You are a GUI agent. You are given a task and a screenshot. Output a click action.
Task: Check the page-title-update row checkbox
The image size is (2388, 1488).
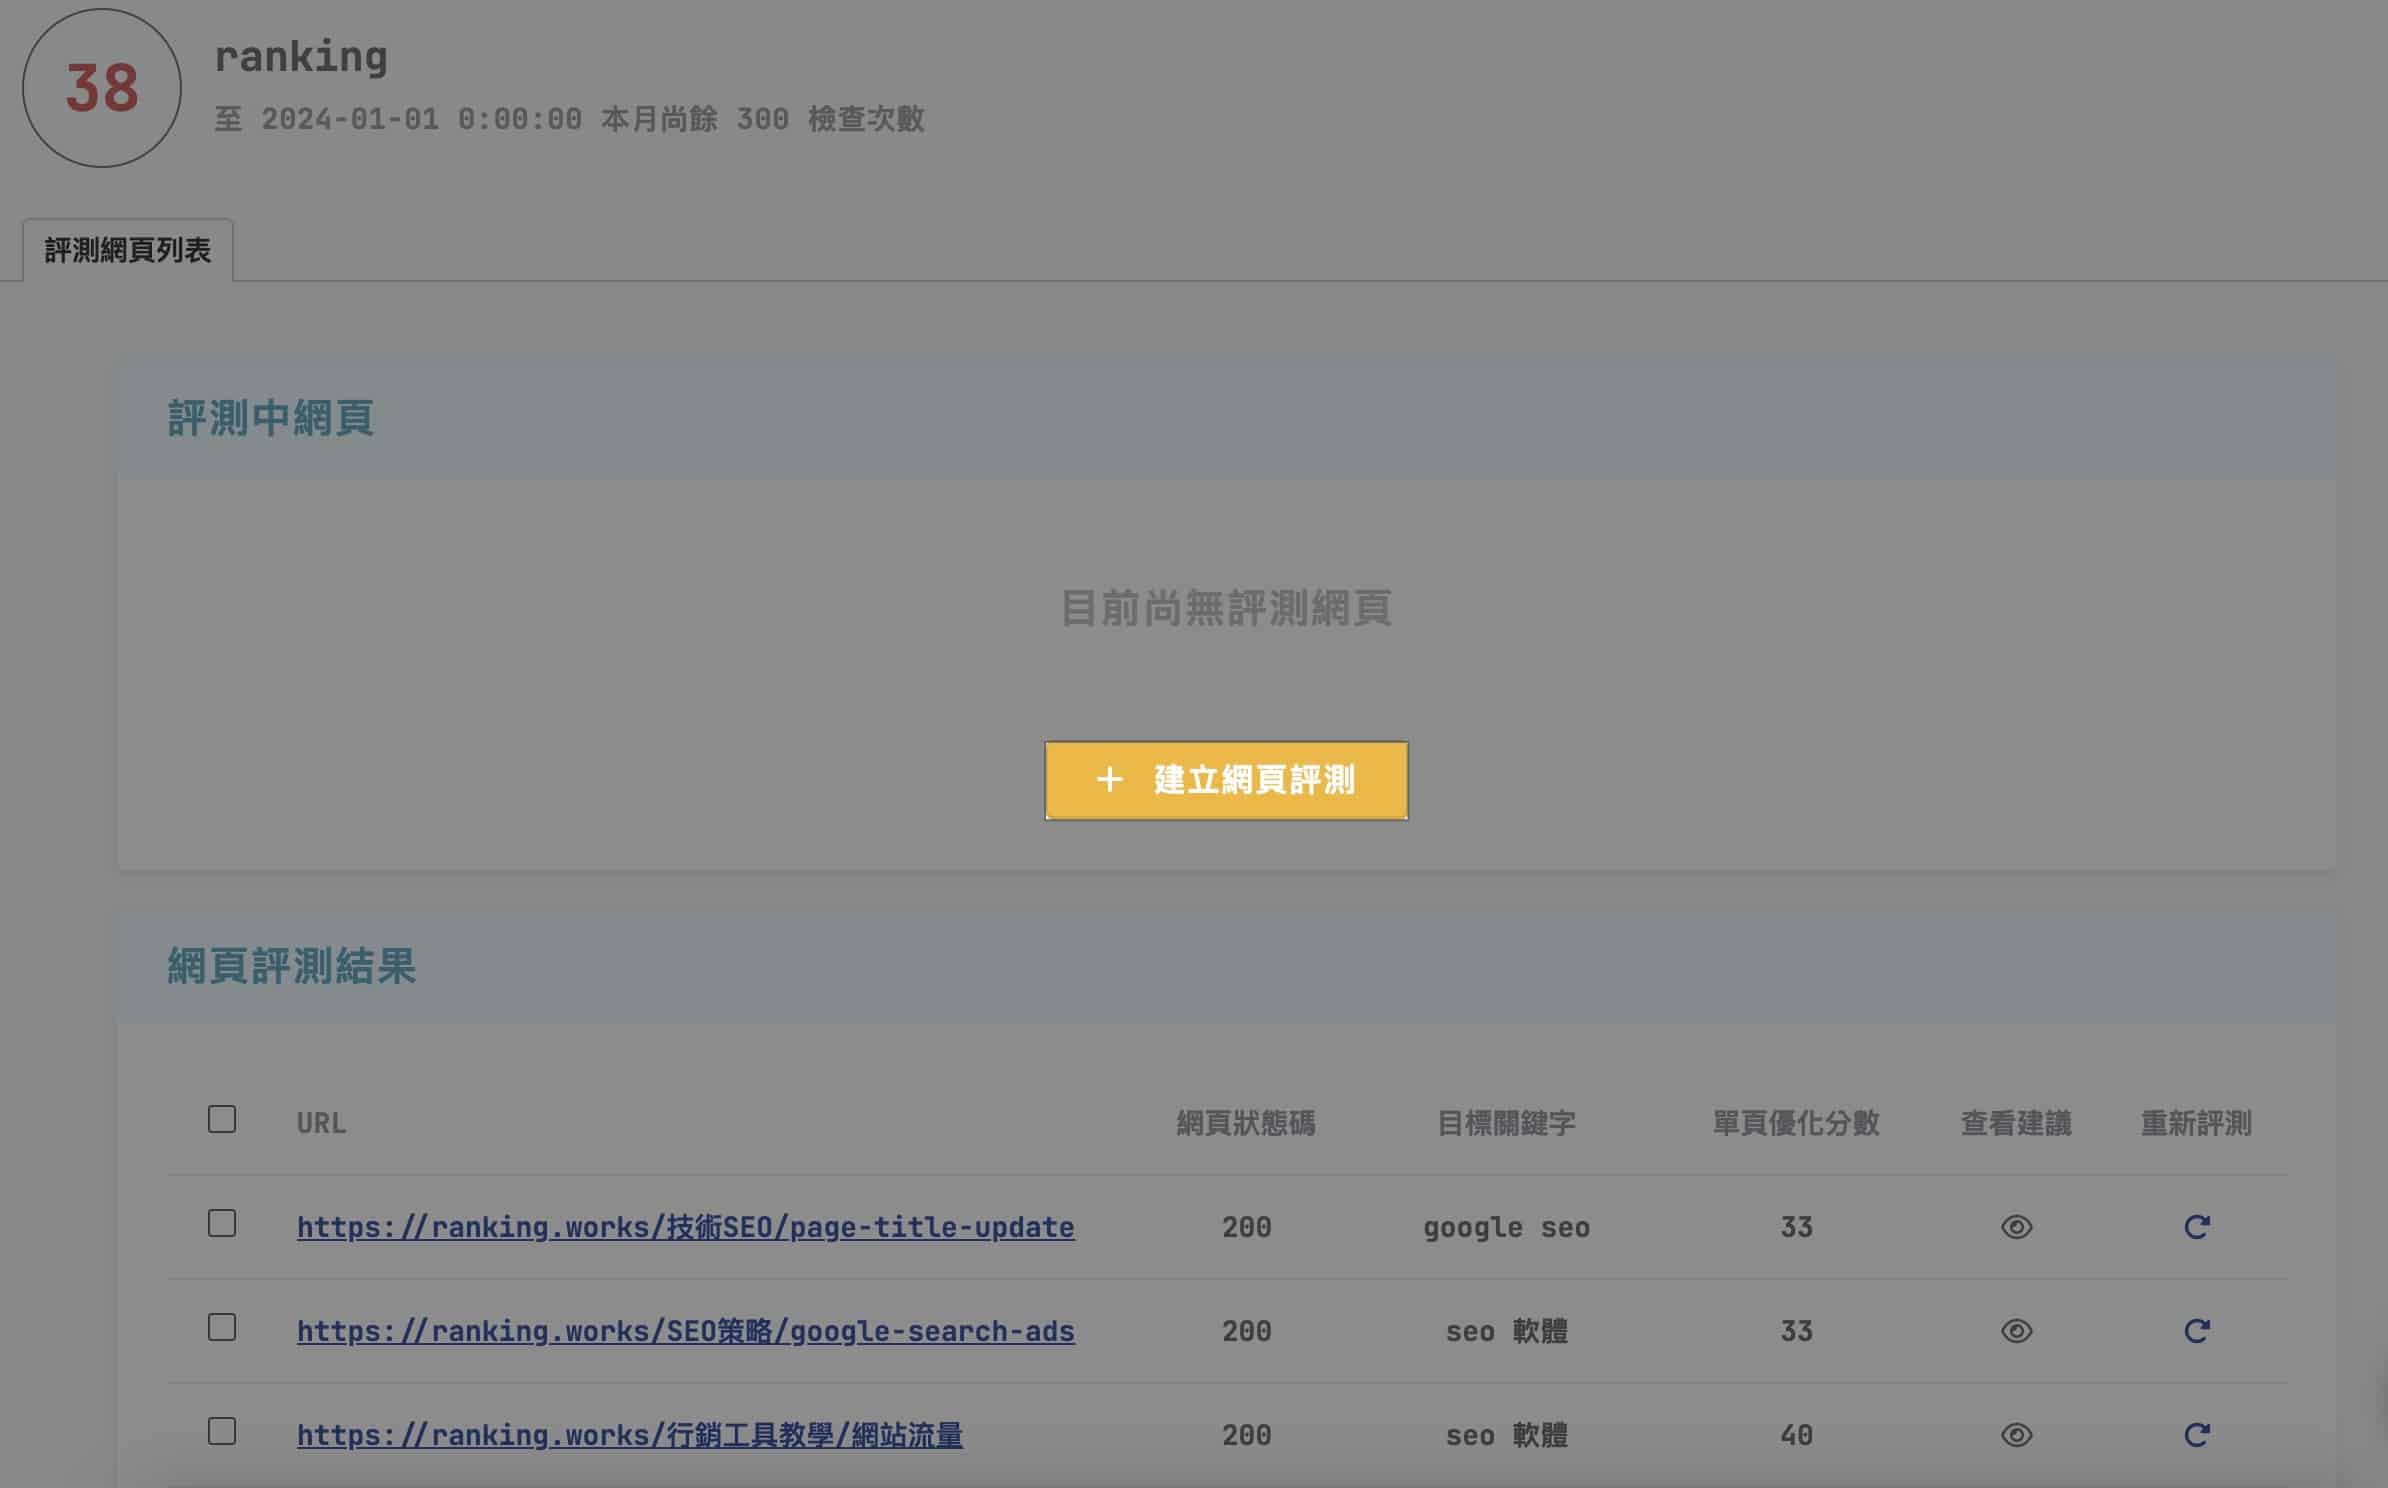coord(222,1223)
